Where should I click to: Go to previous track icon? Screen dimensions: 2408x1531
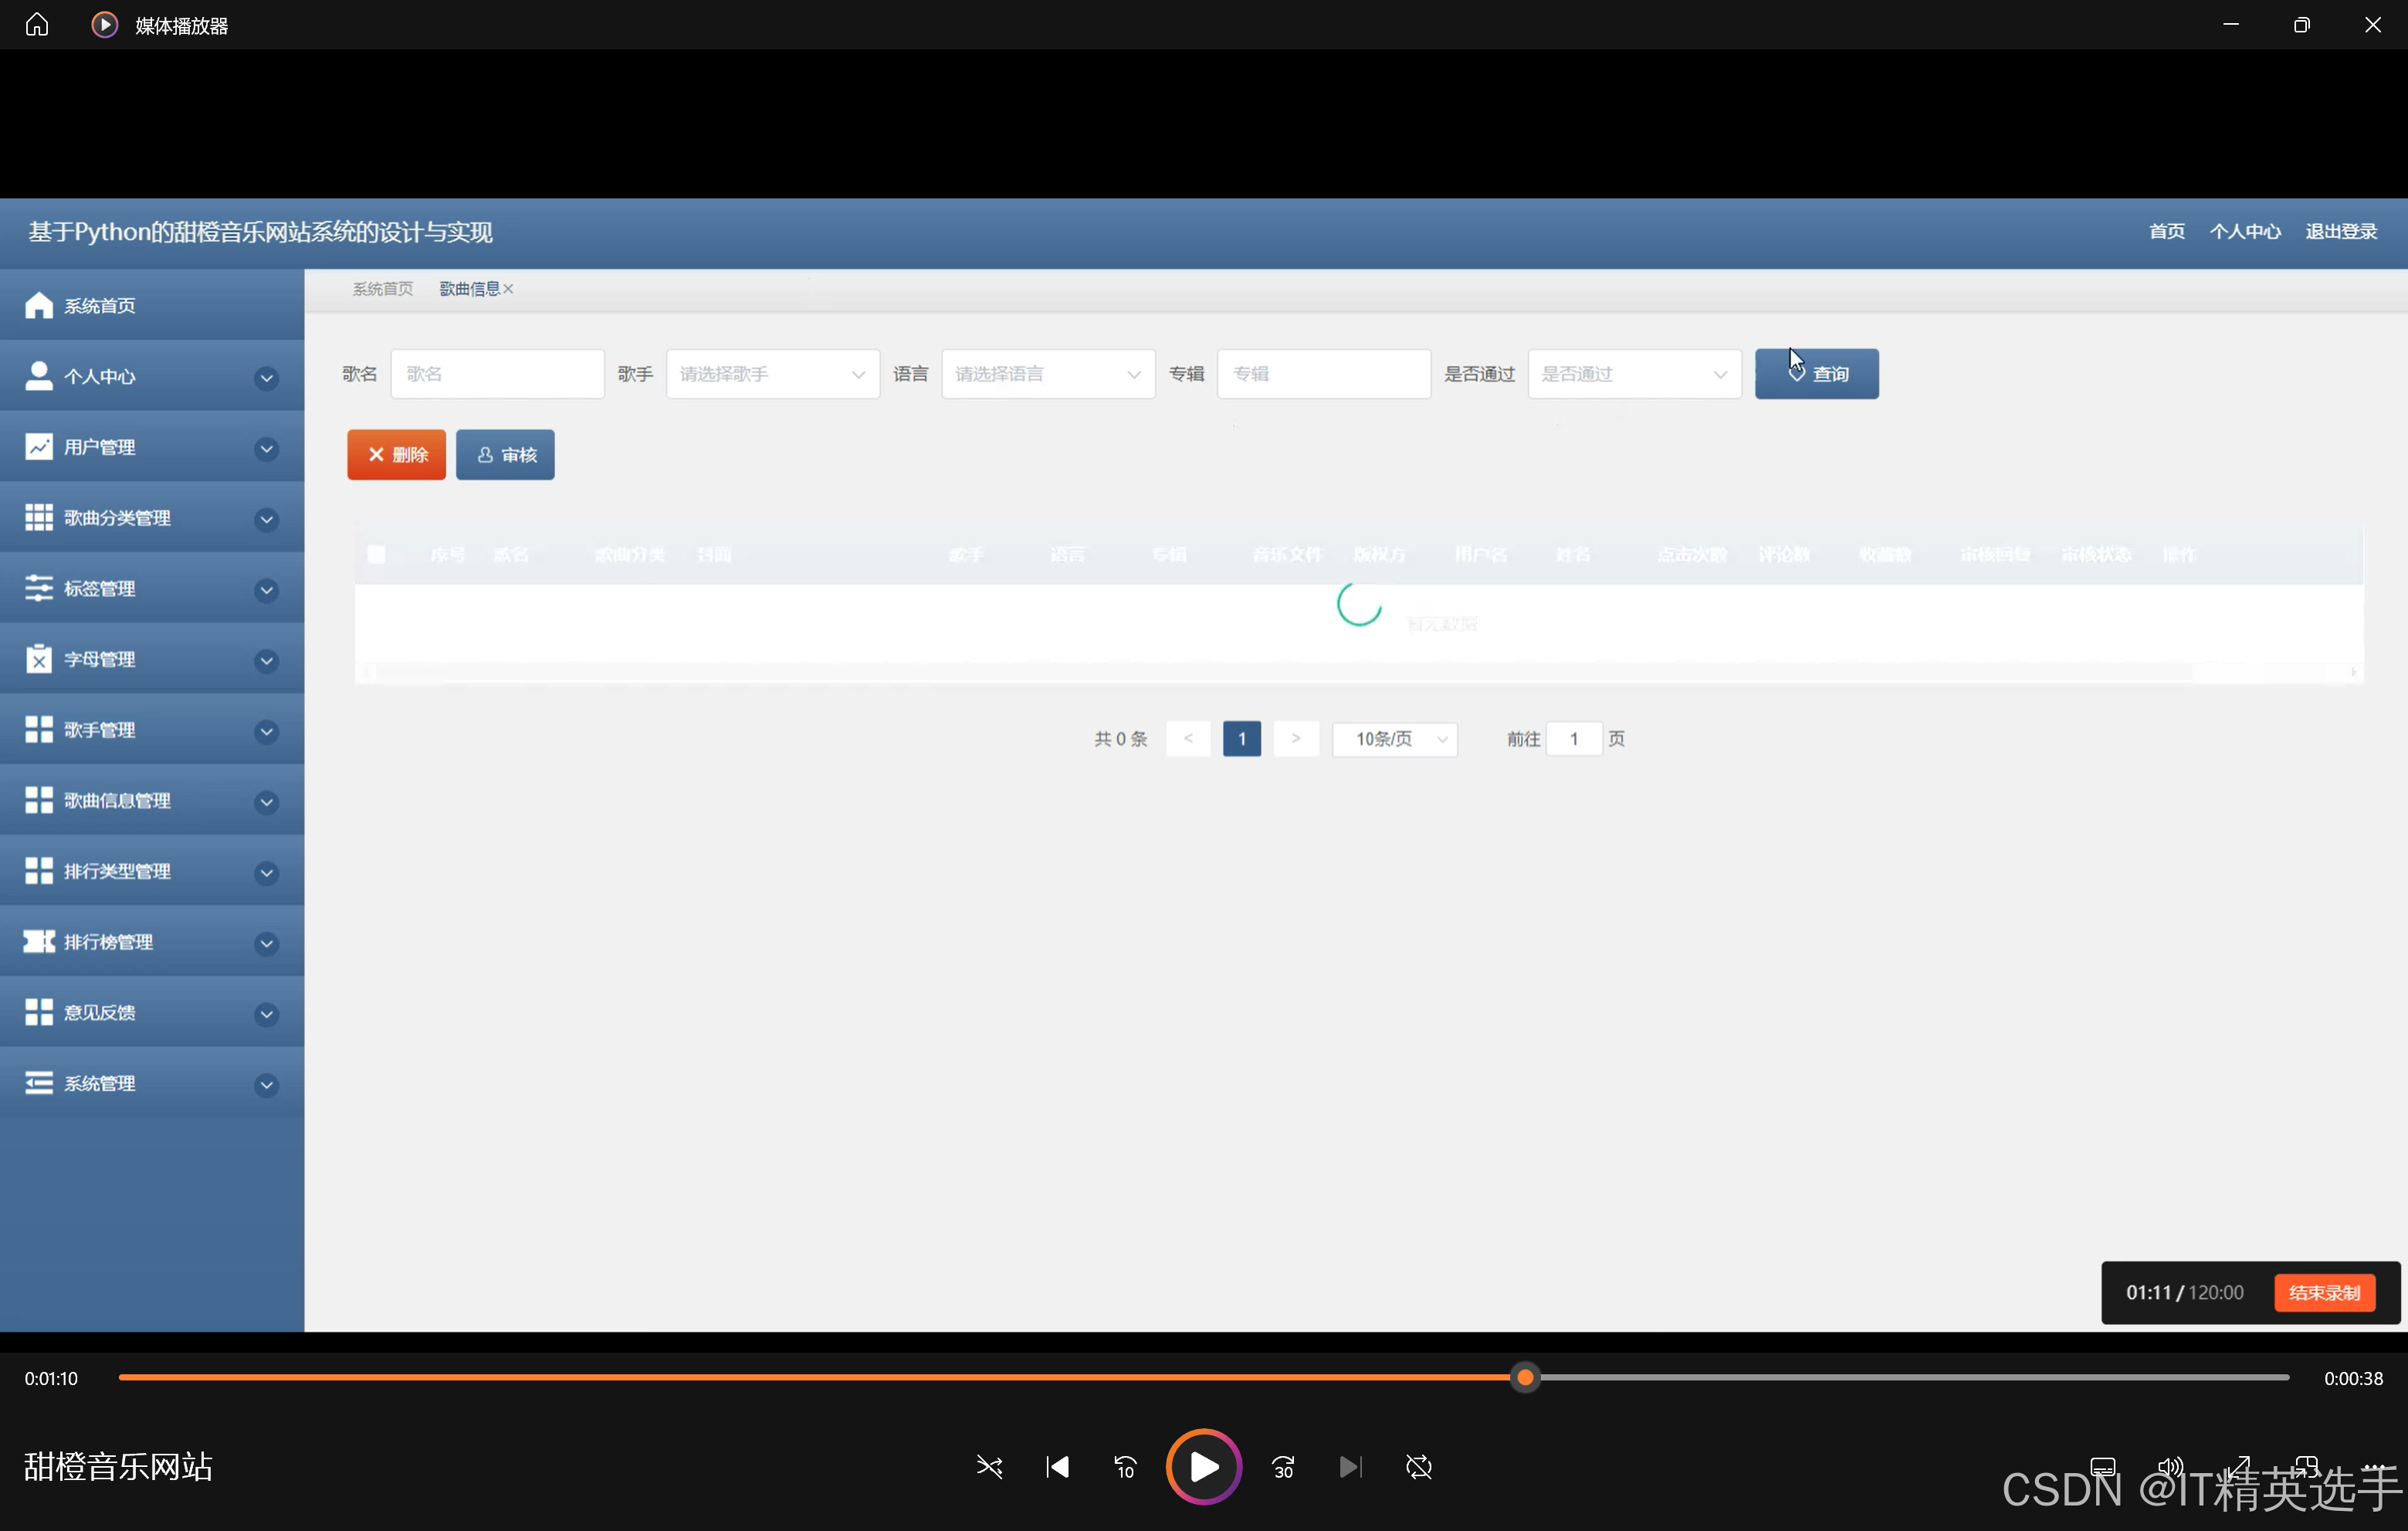(1057, 1466)
